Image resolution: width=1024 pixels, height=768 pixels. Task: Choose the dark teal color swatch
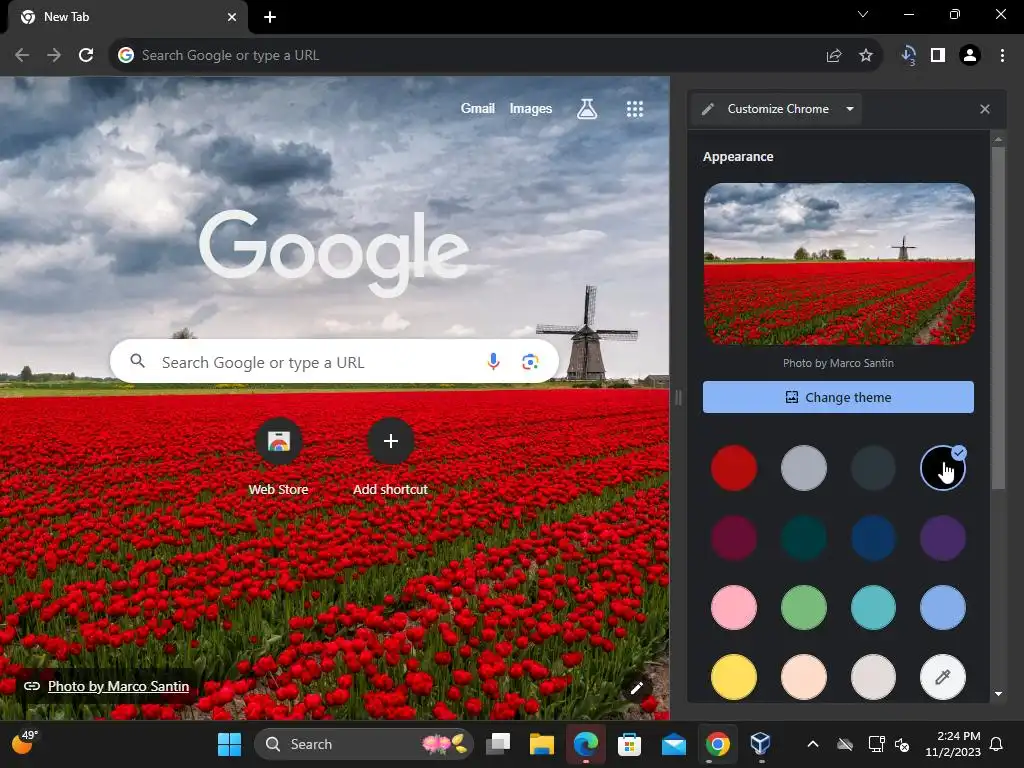point(803,538)
